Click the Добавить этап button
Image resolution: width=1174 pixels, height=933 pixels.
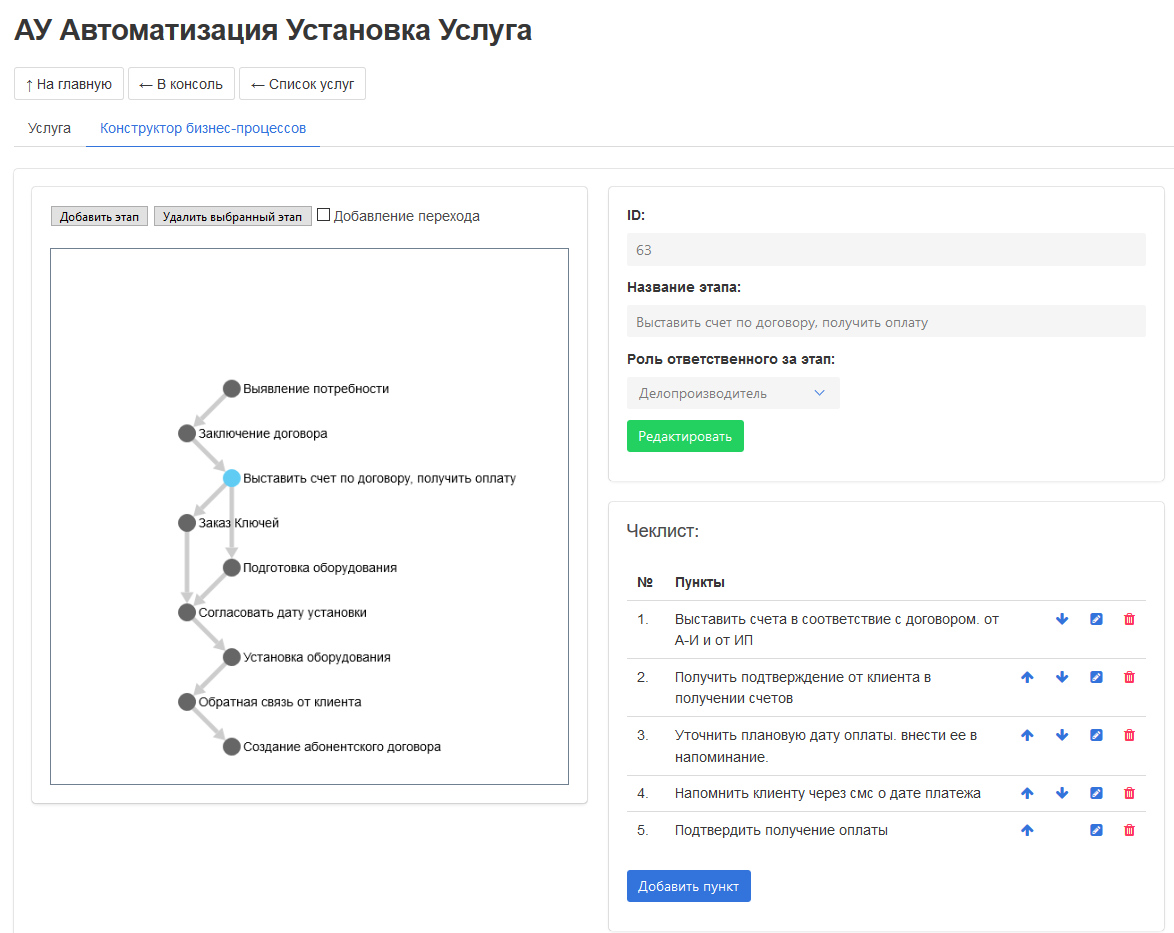click(x=99, y=216)
